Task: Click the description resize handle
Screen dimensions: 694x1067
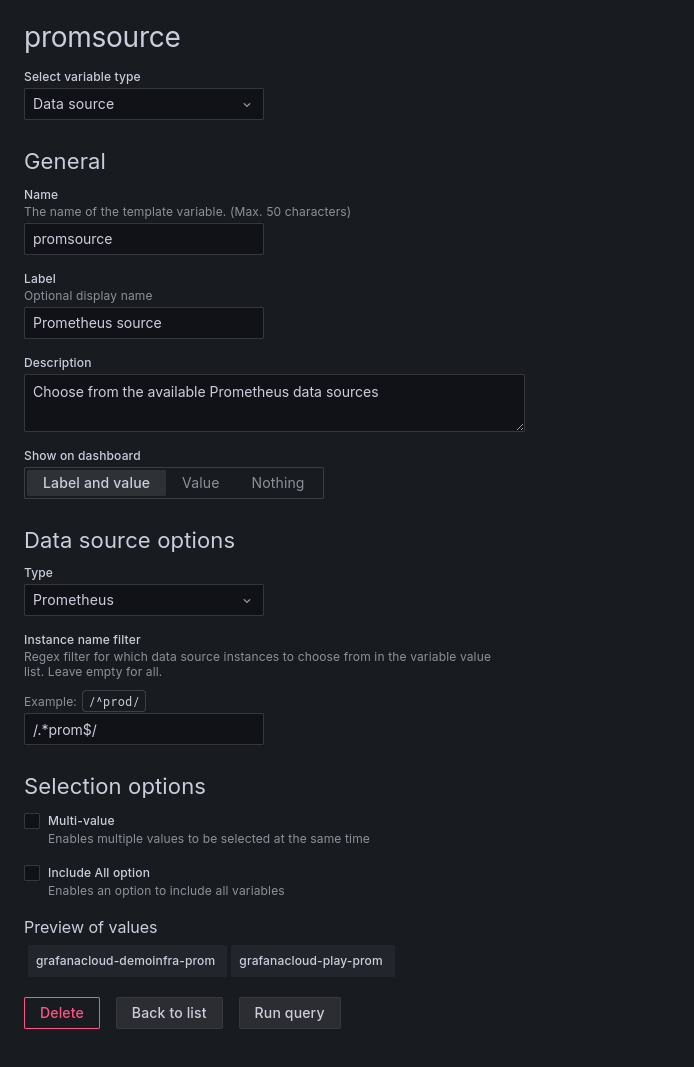Action: click(521, 428)
